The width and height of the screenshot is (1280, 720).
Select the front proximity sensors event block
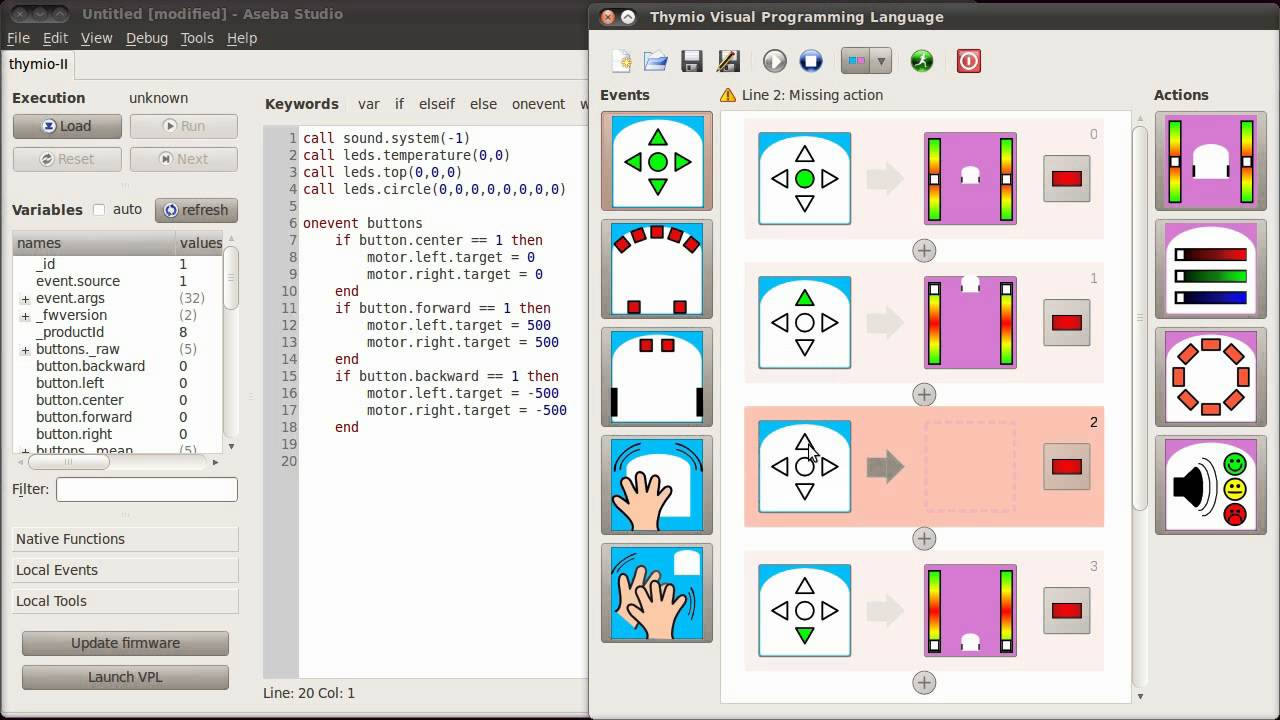pos(657,269)
